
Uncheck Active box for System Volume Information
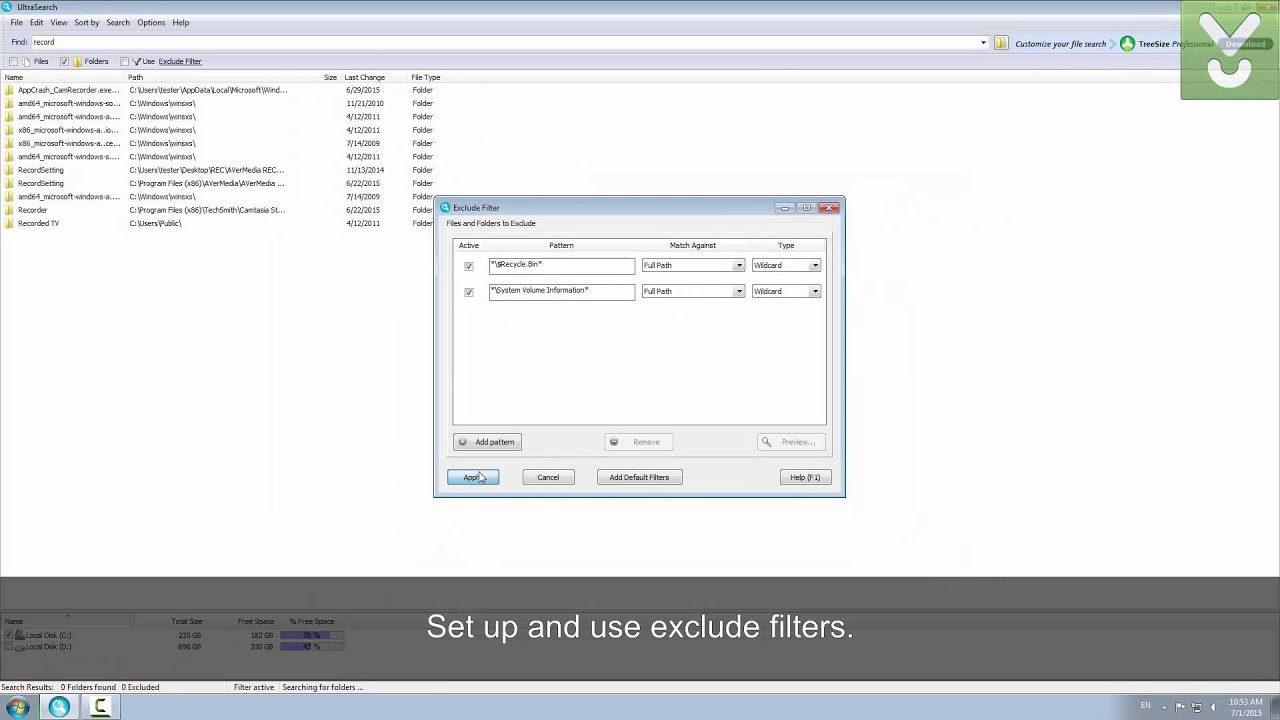coord(469,292)
